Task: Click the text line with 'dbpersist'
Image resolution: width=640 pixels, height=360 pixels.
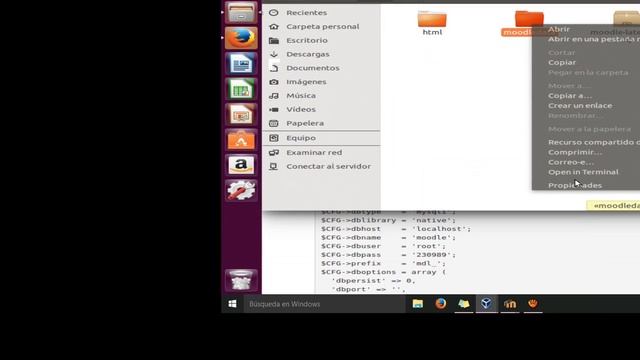Action: (x=373, y=281)
